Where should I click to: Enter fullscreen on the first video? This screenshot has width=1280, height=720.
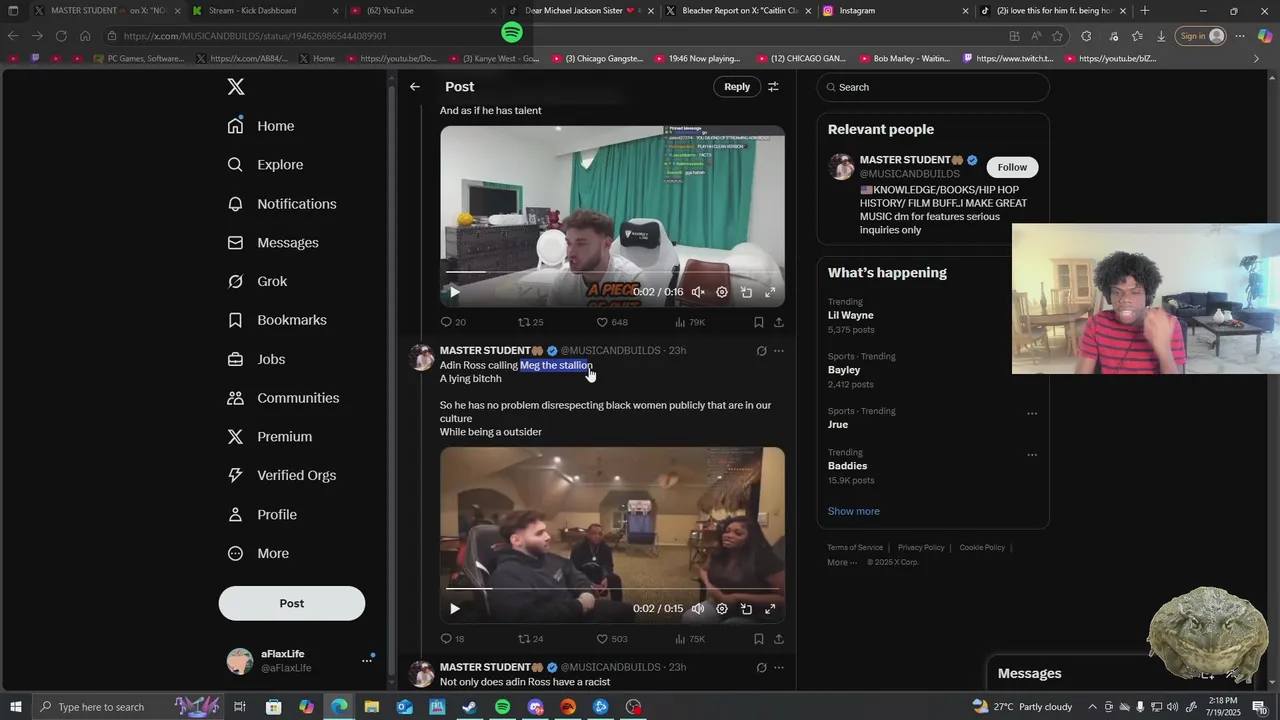pyautogui.click(x=770, y=292)
